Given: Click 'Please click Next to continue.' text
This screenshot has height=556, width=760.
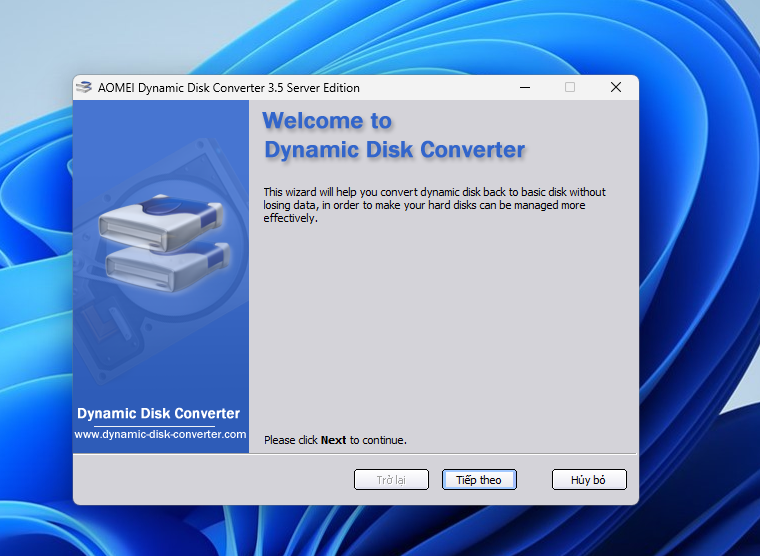Looking at the screenshot, I should (335, 440).
